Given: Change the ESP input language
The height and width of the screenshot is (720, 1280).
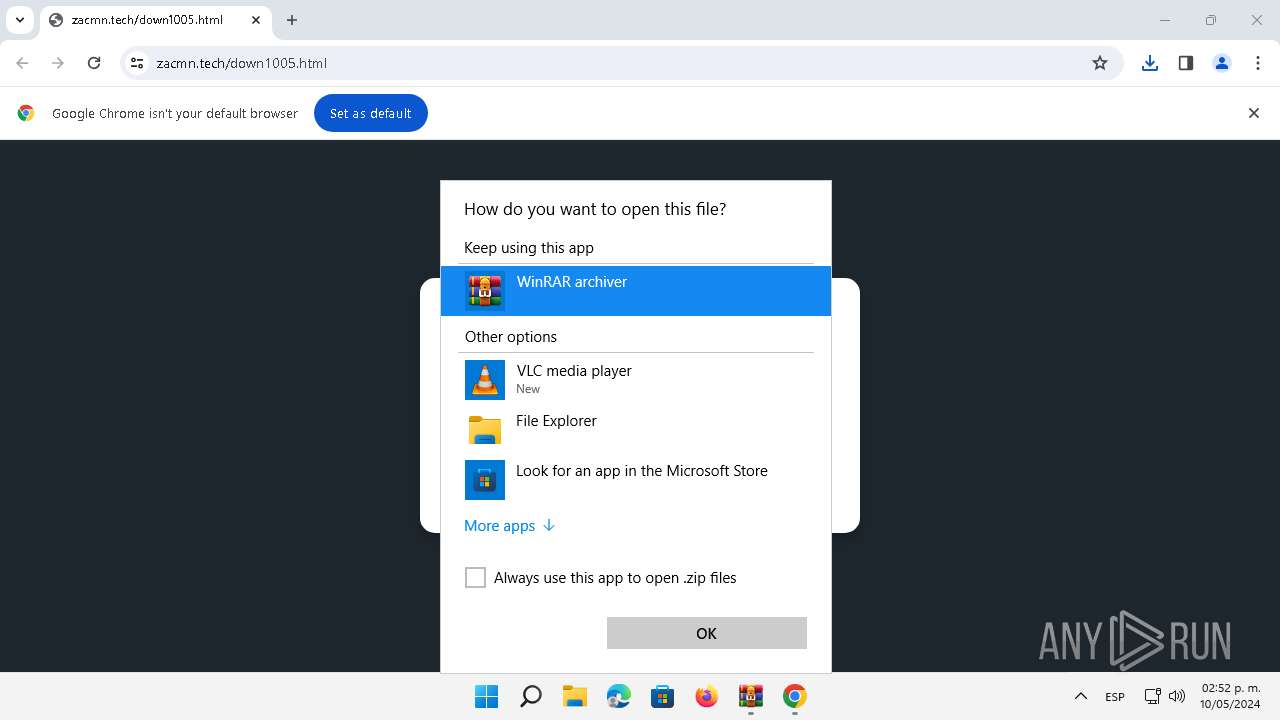Looking at the screenshot, I should 1115,696.
